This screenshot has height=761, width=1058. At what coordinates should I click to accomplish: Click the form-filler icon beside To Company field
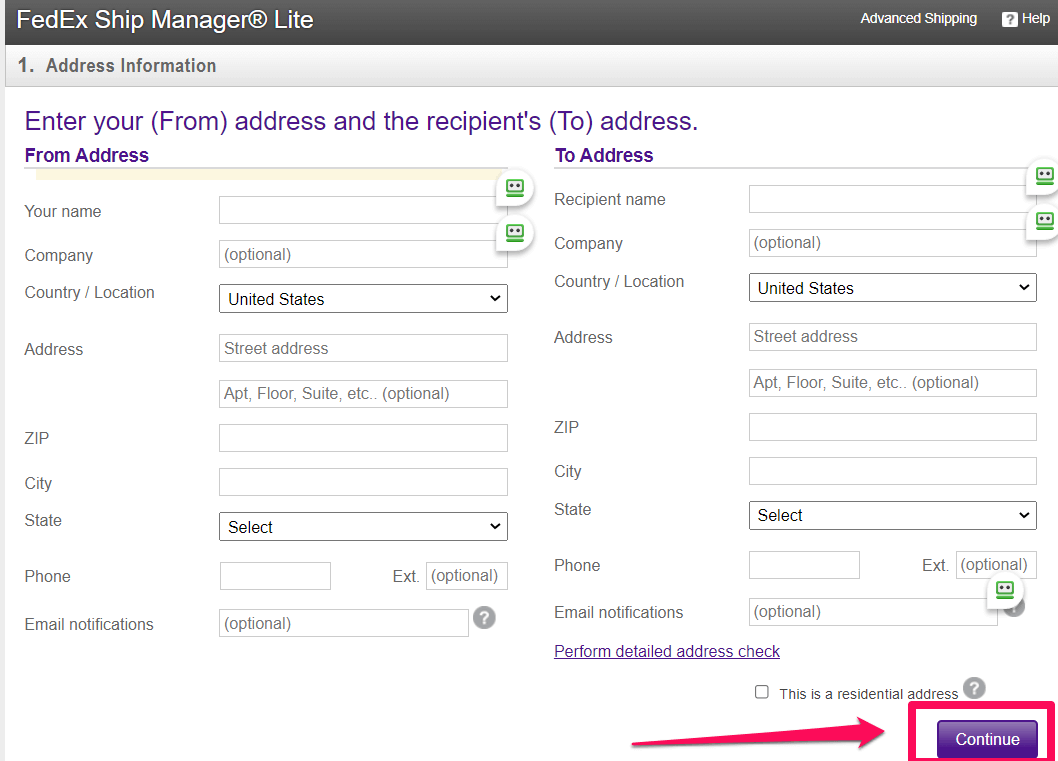click(1043, 221)
